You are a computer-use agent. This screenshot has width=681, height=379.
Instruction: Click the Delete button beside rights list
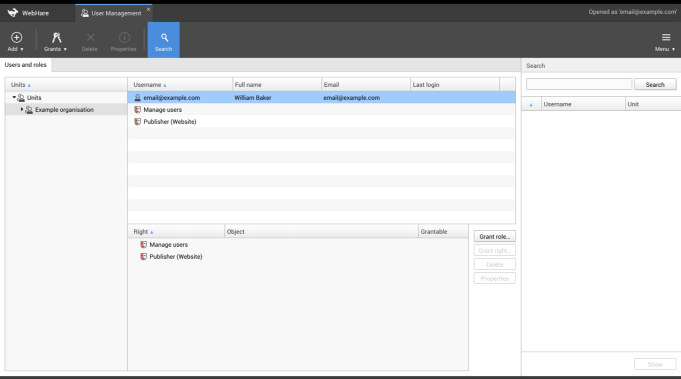click(x=495, y=264)
